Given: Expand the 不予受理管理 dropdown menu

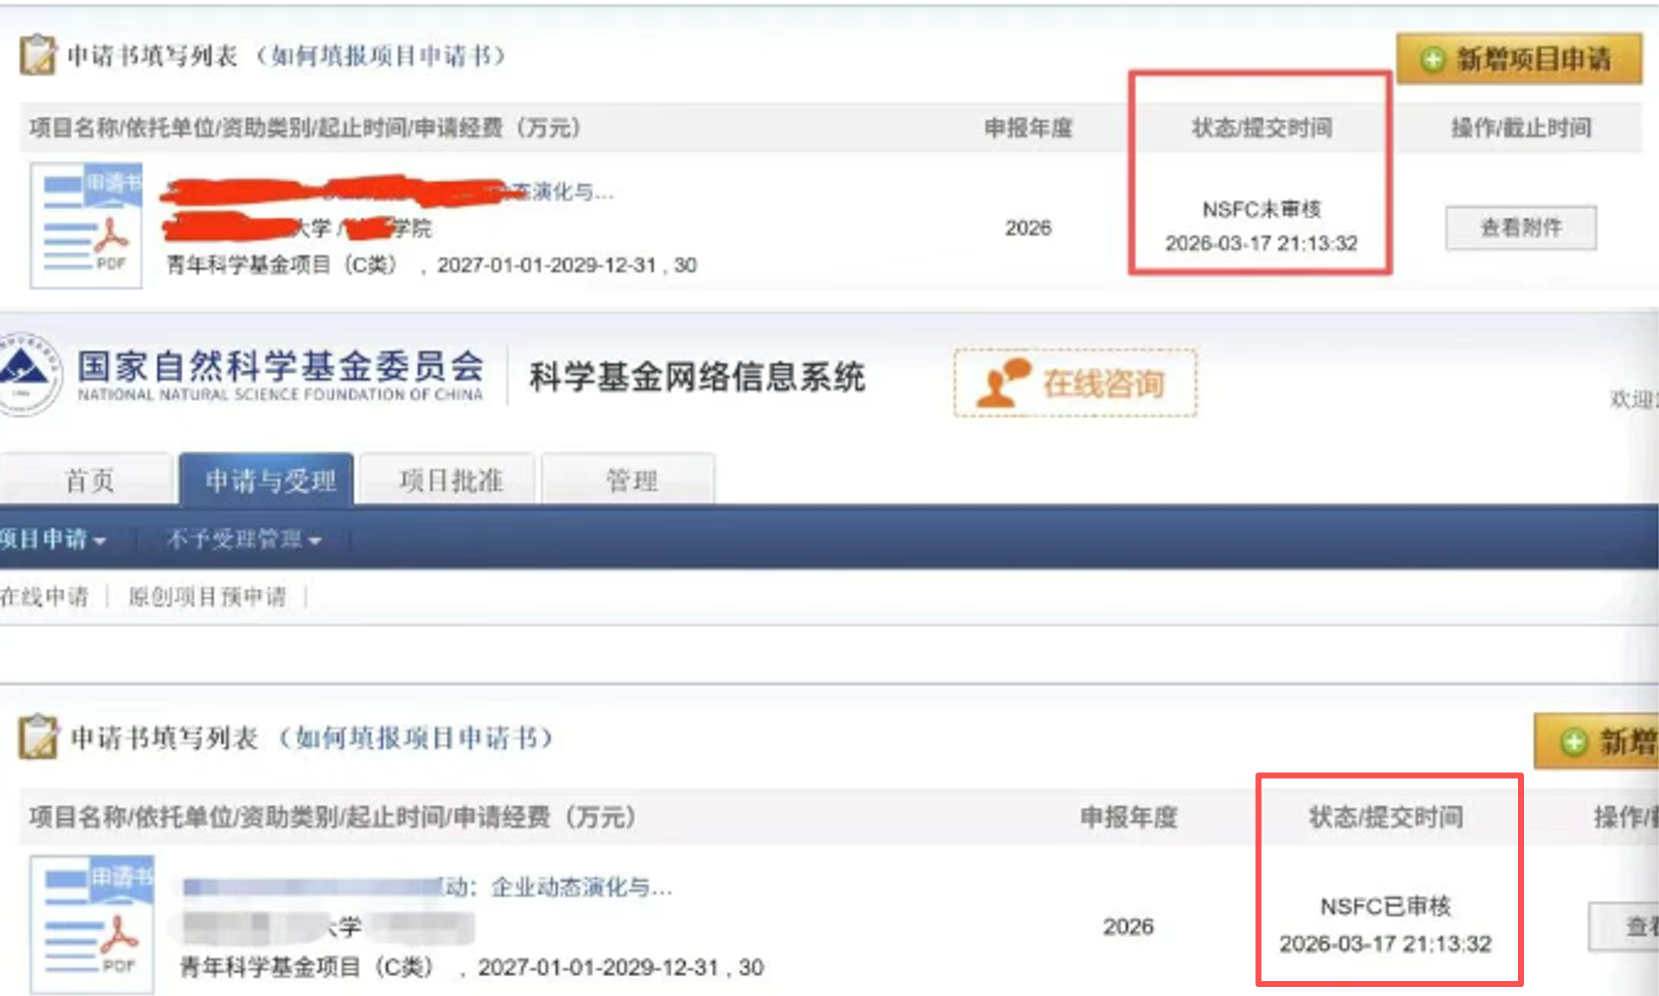Looking at the screenshot, I should 244,540.
